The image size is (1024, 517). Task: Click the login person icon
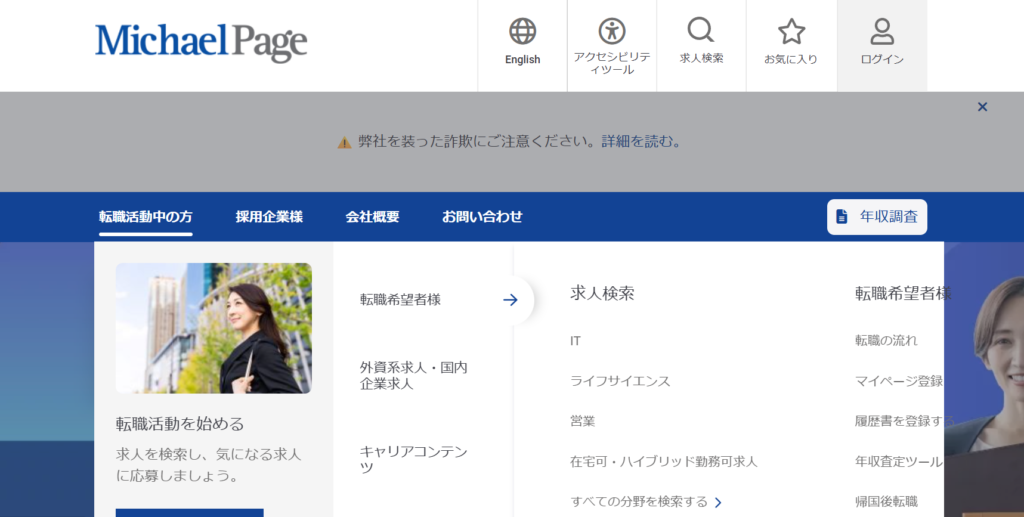pyautogui.click(x=882, y=32)
